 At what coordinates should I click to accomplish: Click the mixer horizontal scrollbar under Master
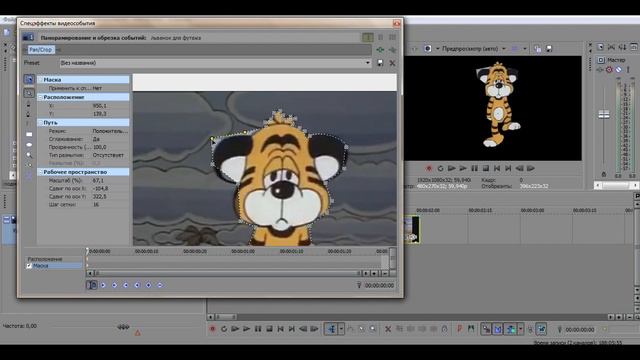click(x=617, y=185)
